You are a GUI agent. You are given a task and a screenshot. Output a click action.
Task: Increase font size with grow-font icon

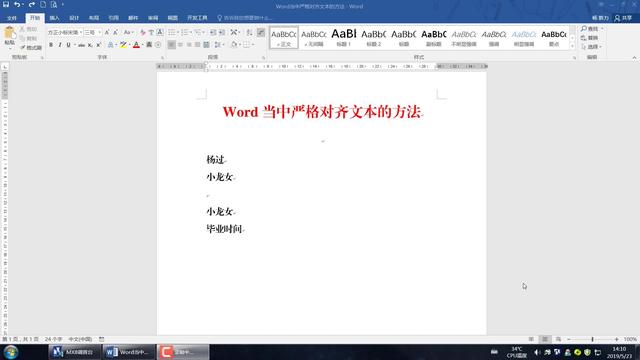(107, 32)
